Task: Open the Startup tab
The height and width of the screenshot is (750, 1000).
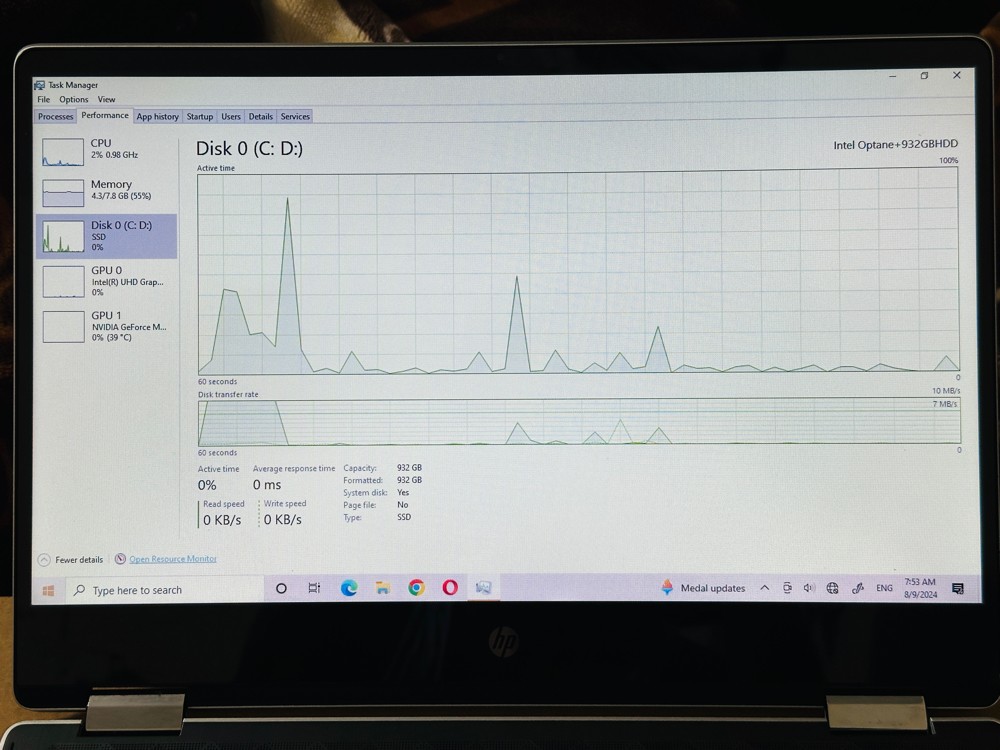Action: [x=200, y=117]
